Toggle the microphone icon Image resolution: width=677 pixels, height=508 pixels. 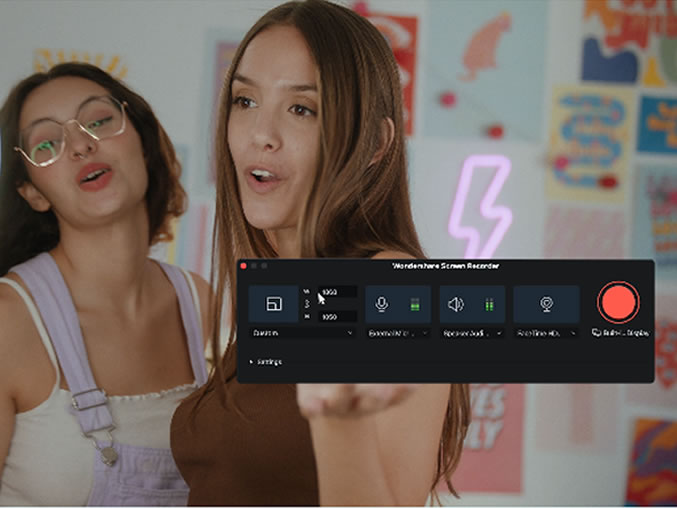pyautogui.click(x=382, y=304)
